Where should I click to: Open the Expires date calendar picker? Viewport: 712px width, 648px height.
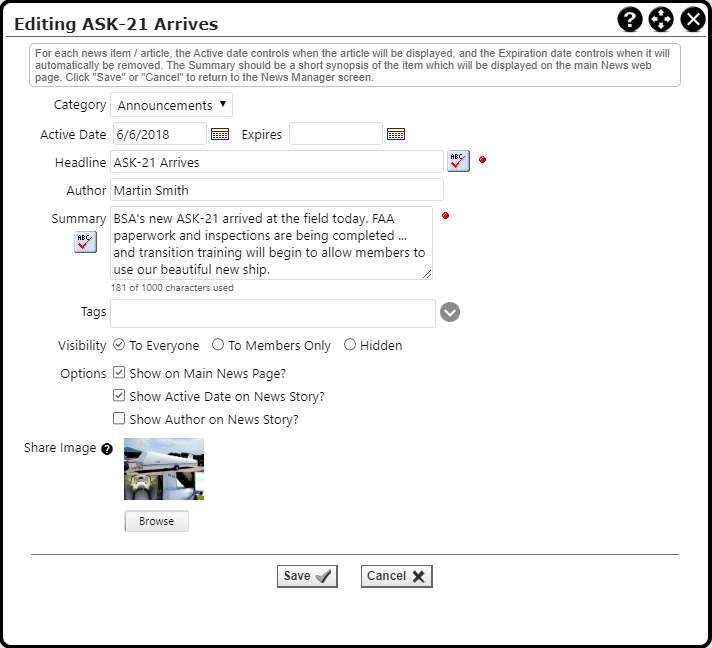[x=396, y=134]
